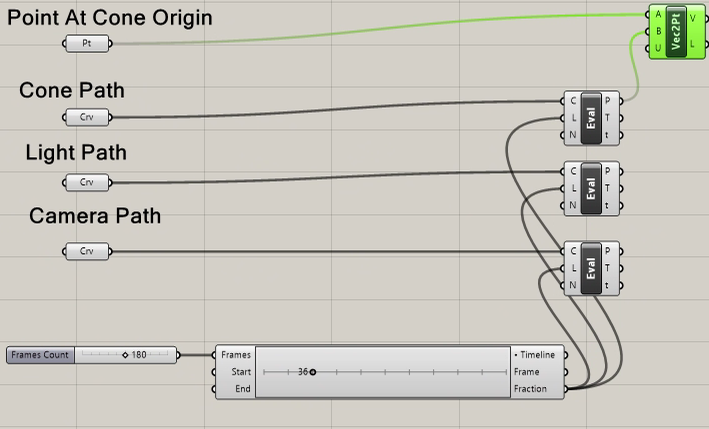The width and height of the screenshot is (709, 429).
Task: Select the Crv parameter under Light Path
Action: (x=86, y=182)
